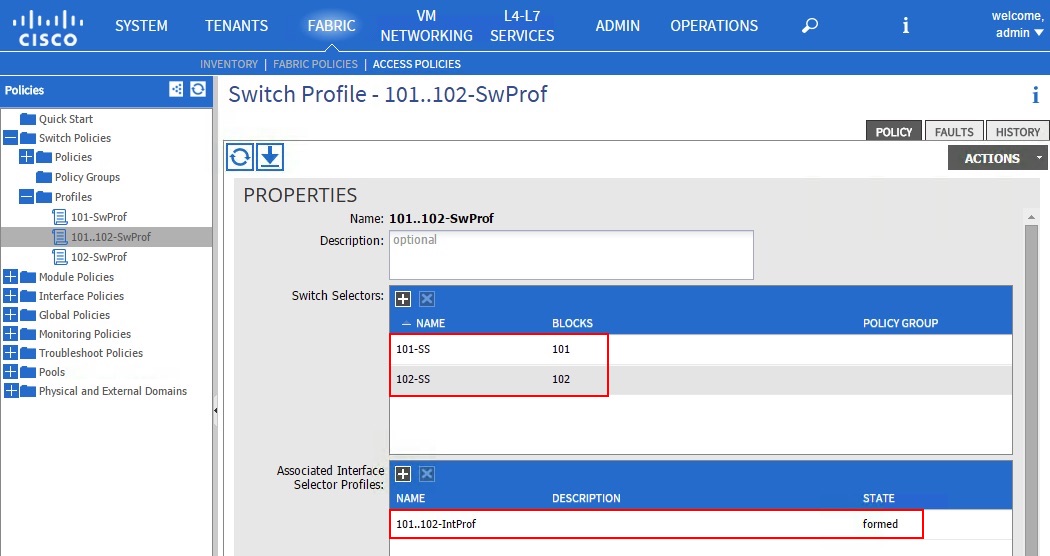1050x556 pixels.
Task: Open the TENANTS menu
Action: click(x=236, y=26)
